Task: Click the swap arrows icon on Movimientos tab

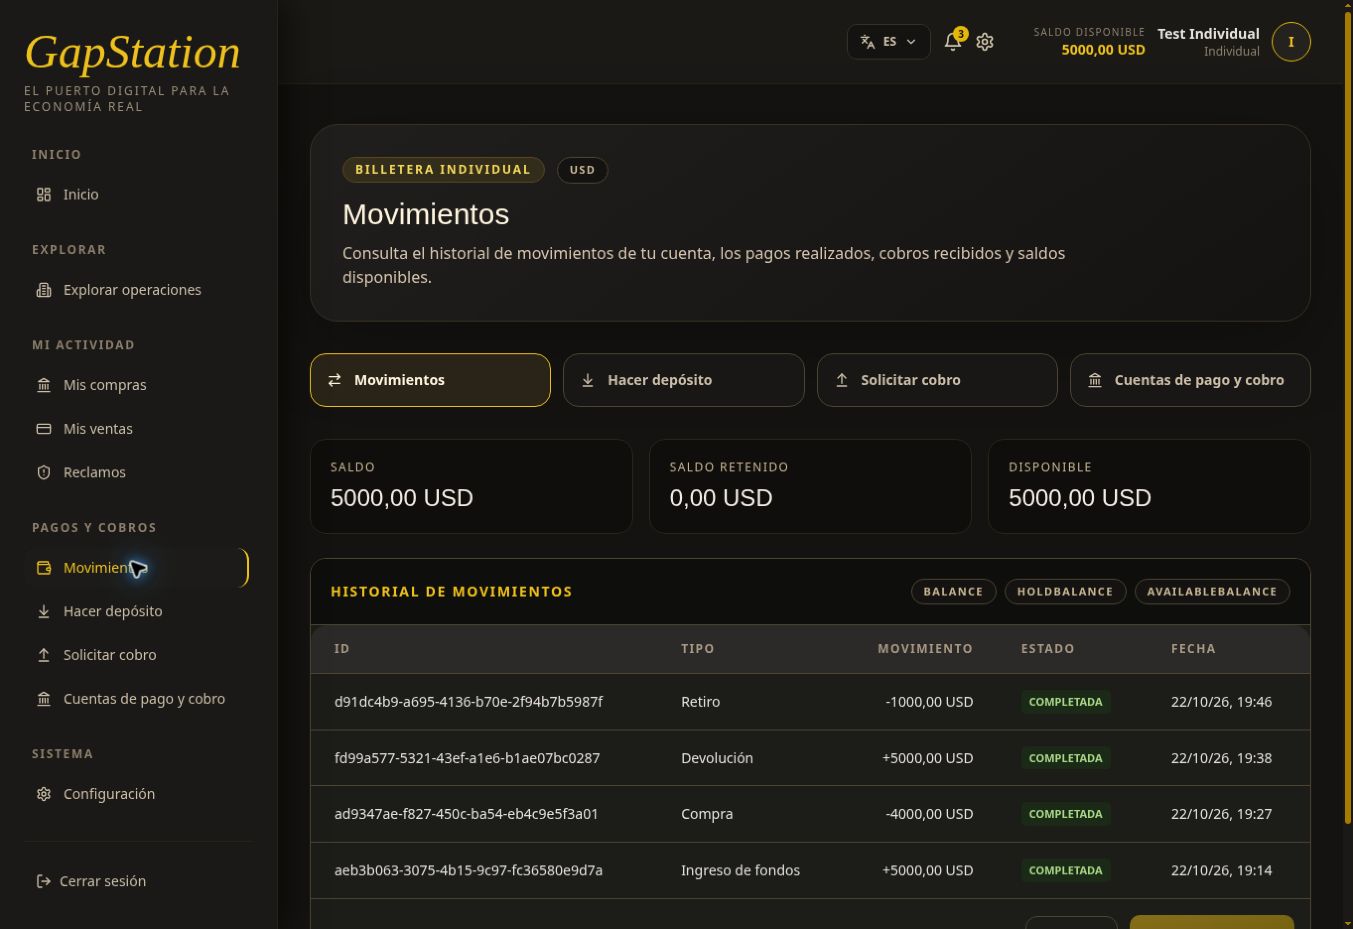Action: [335, 380]
